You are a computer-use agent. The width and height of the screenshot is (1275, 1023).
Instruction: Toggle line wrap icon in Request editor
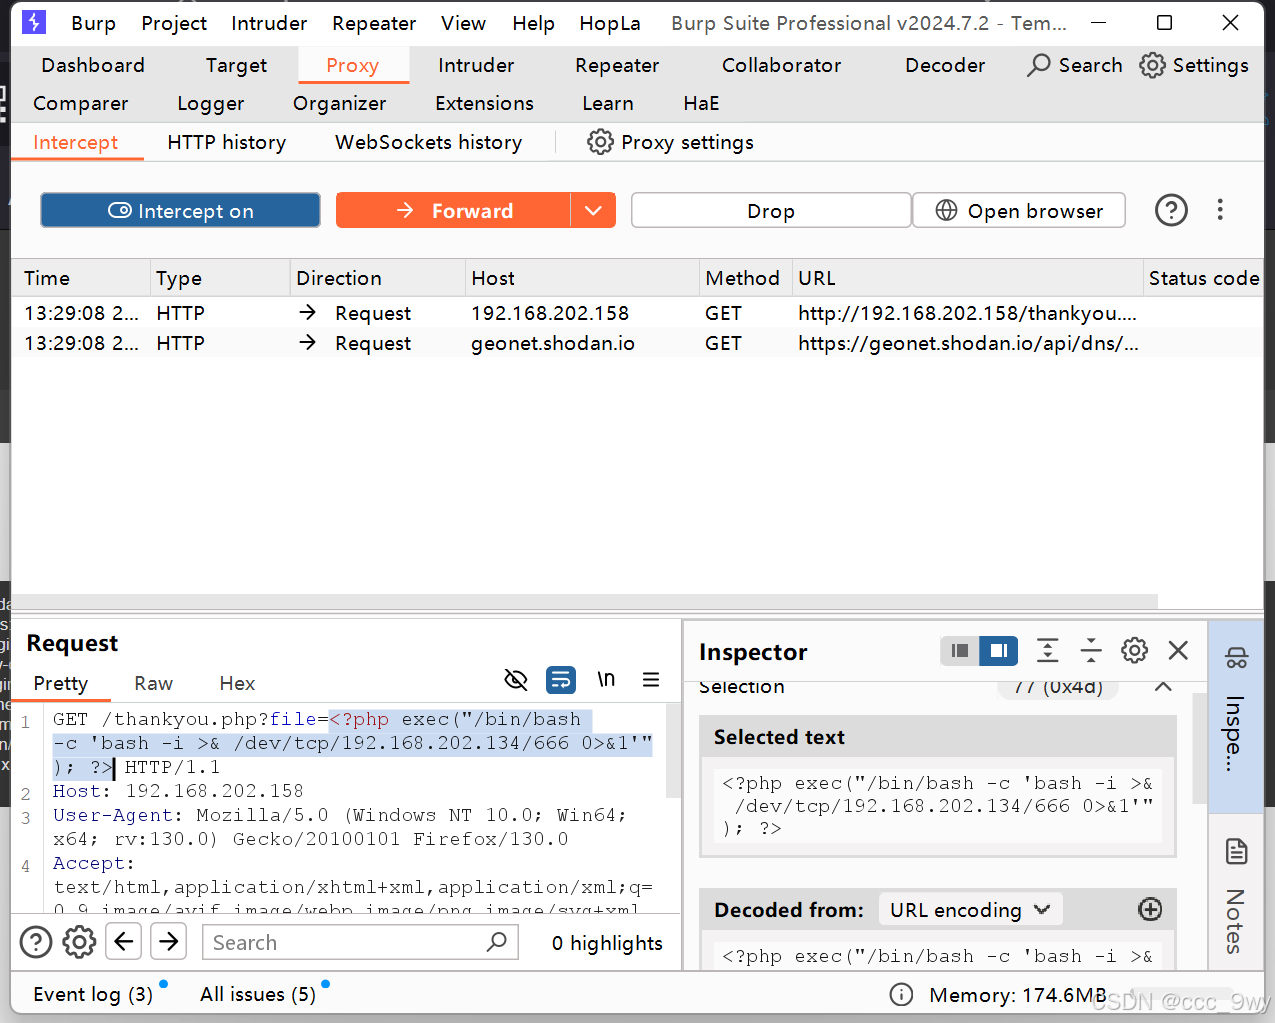point(561,680)
